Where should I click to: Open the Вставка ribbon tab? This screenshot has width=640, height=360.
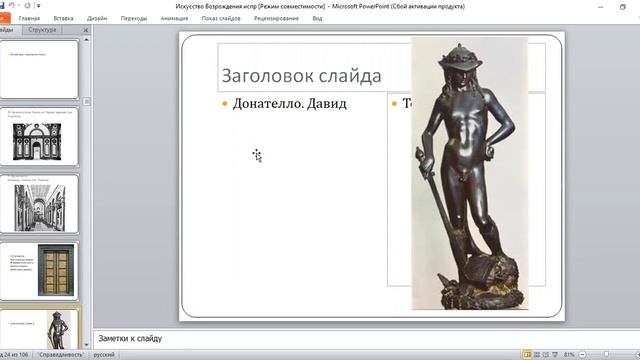click(63, 18)
